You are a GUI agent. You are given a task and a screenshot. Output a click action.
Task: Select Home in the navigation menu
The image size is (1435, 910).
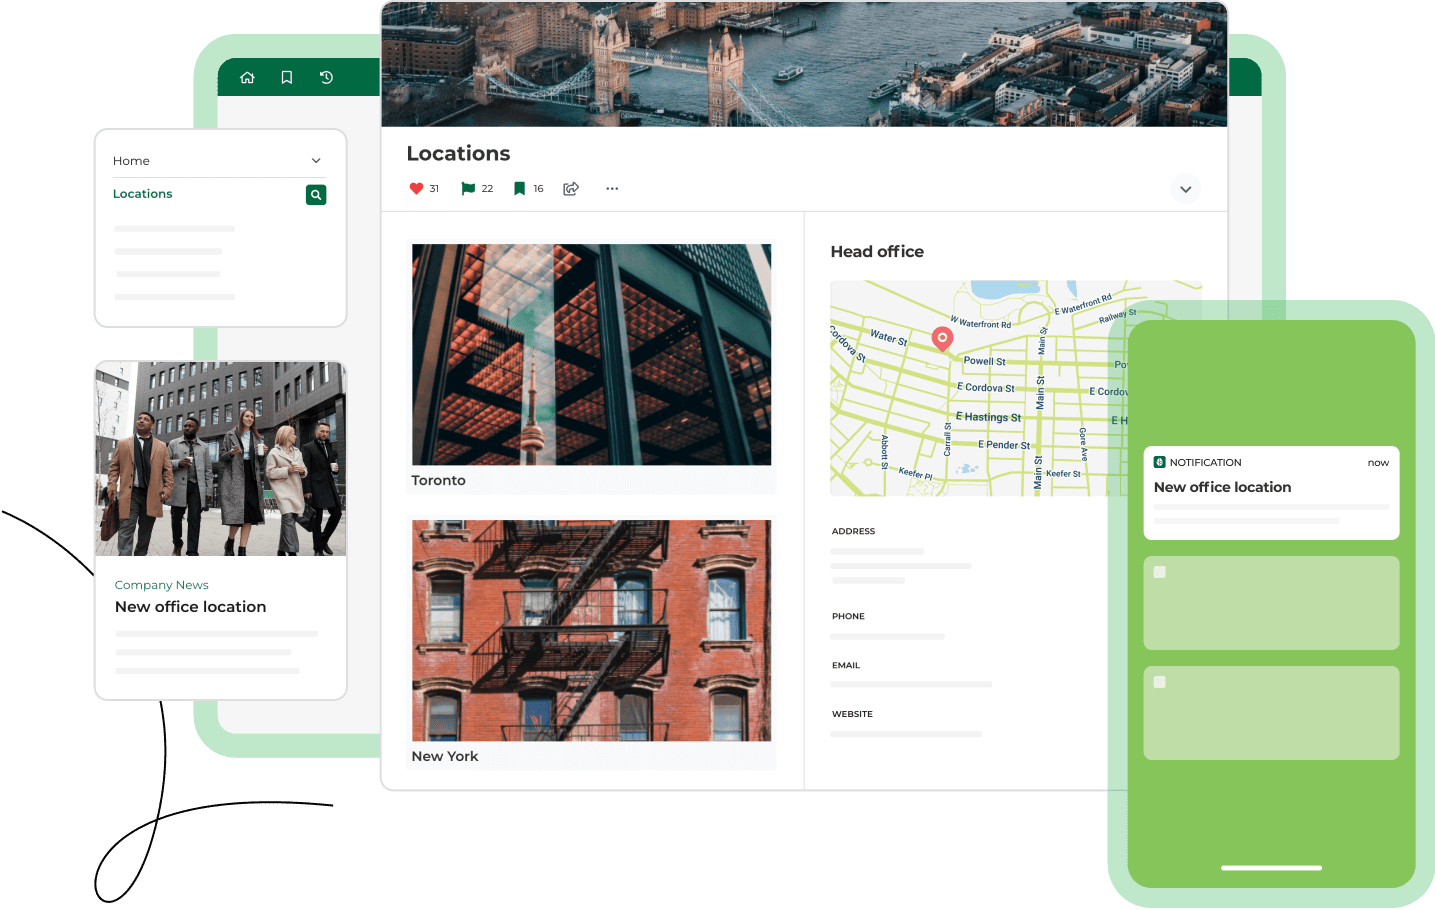(x=131, y=161)
